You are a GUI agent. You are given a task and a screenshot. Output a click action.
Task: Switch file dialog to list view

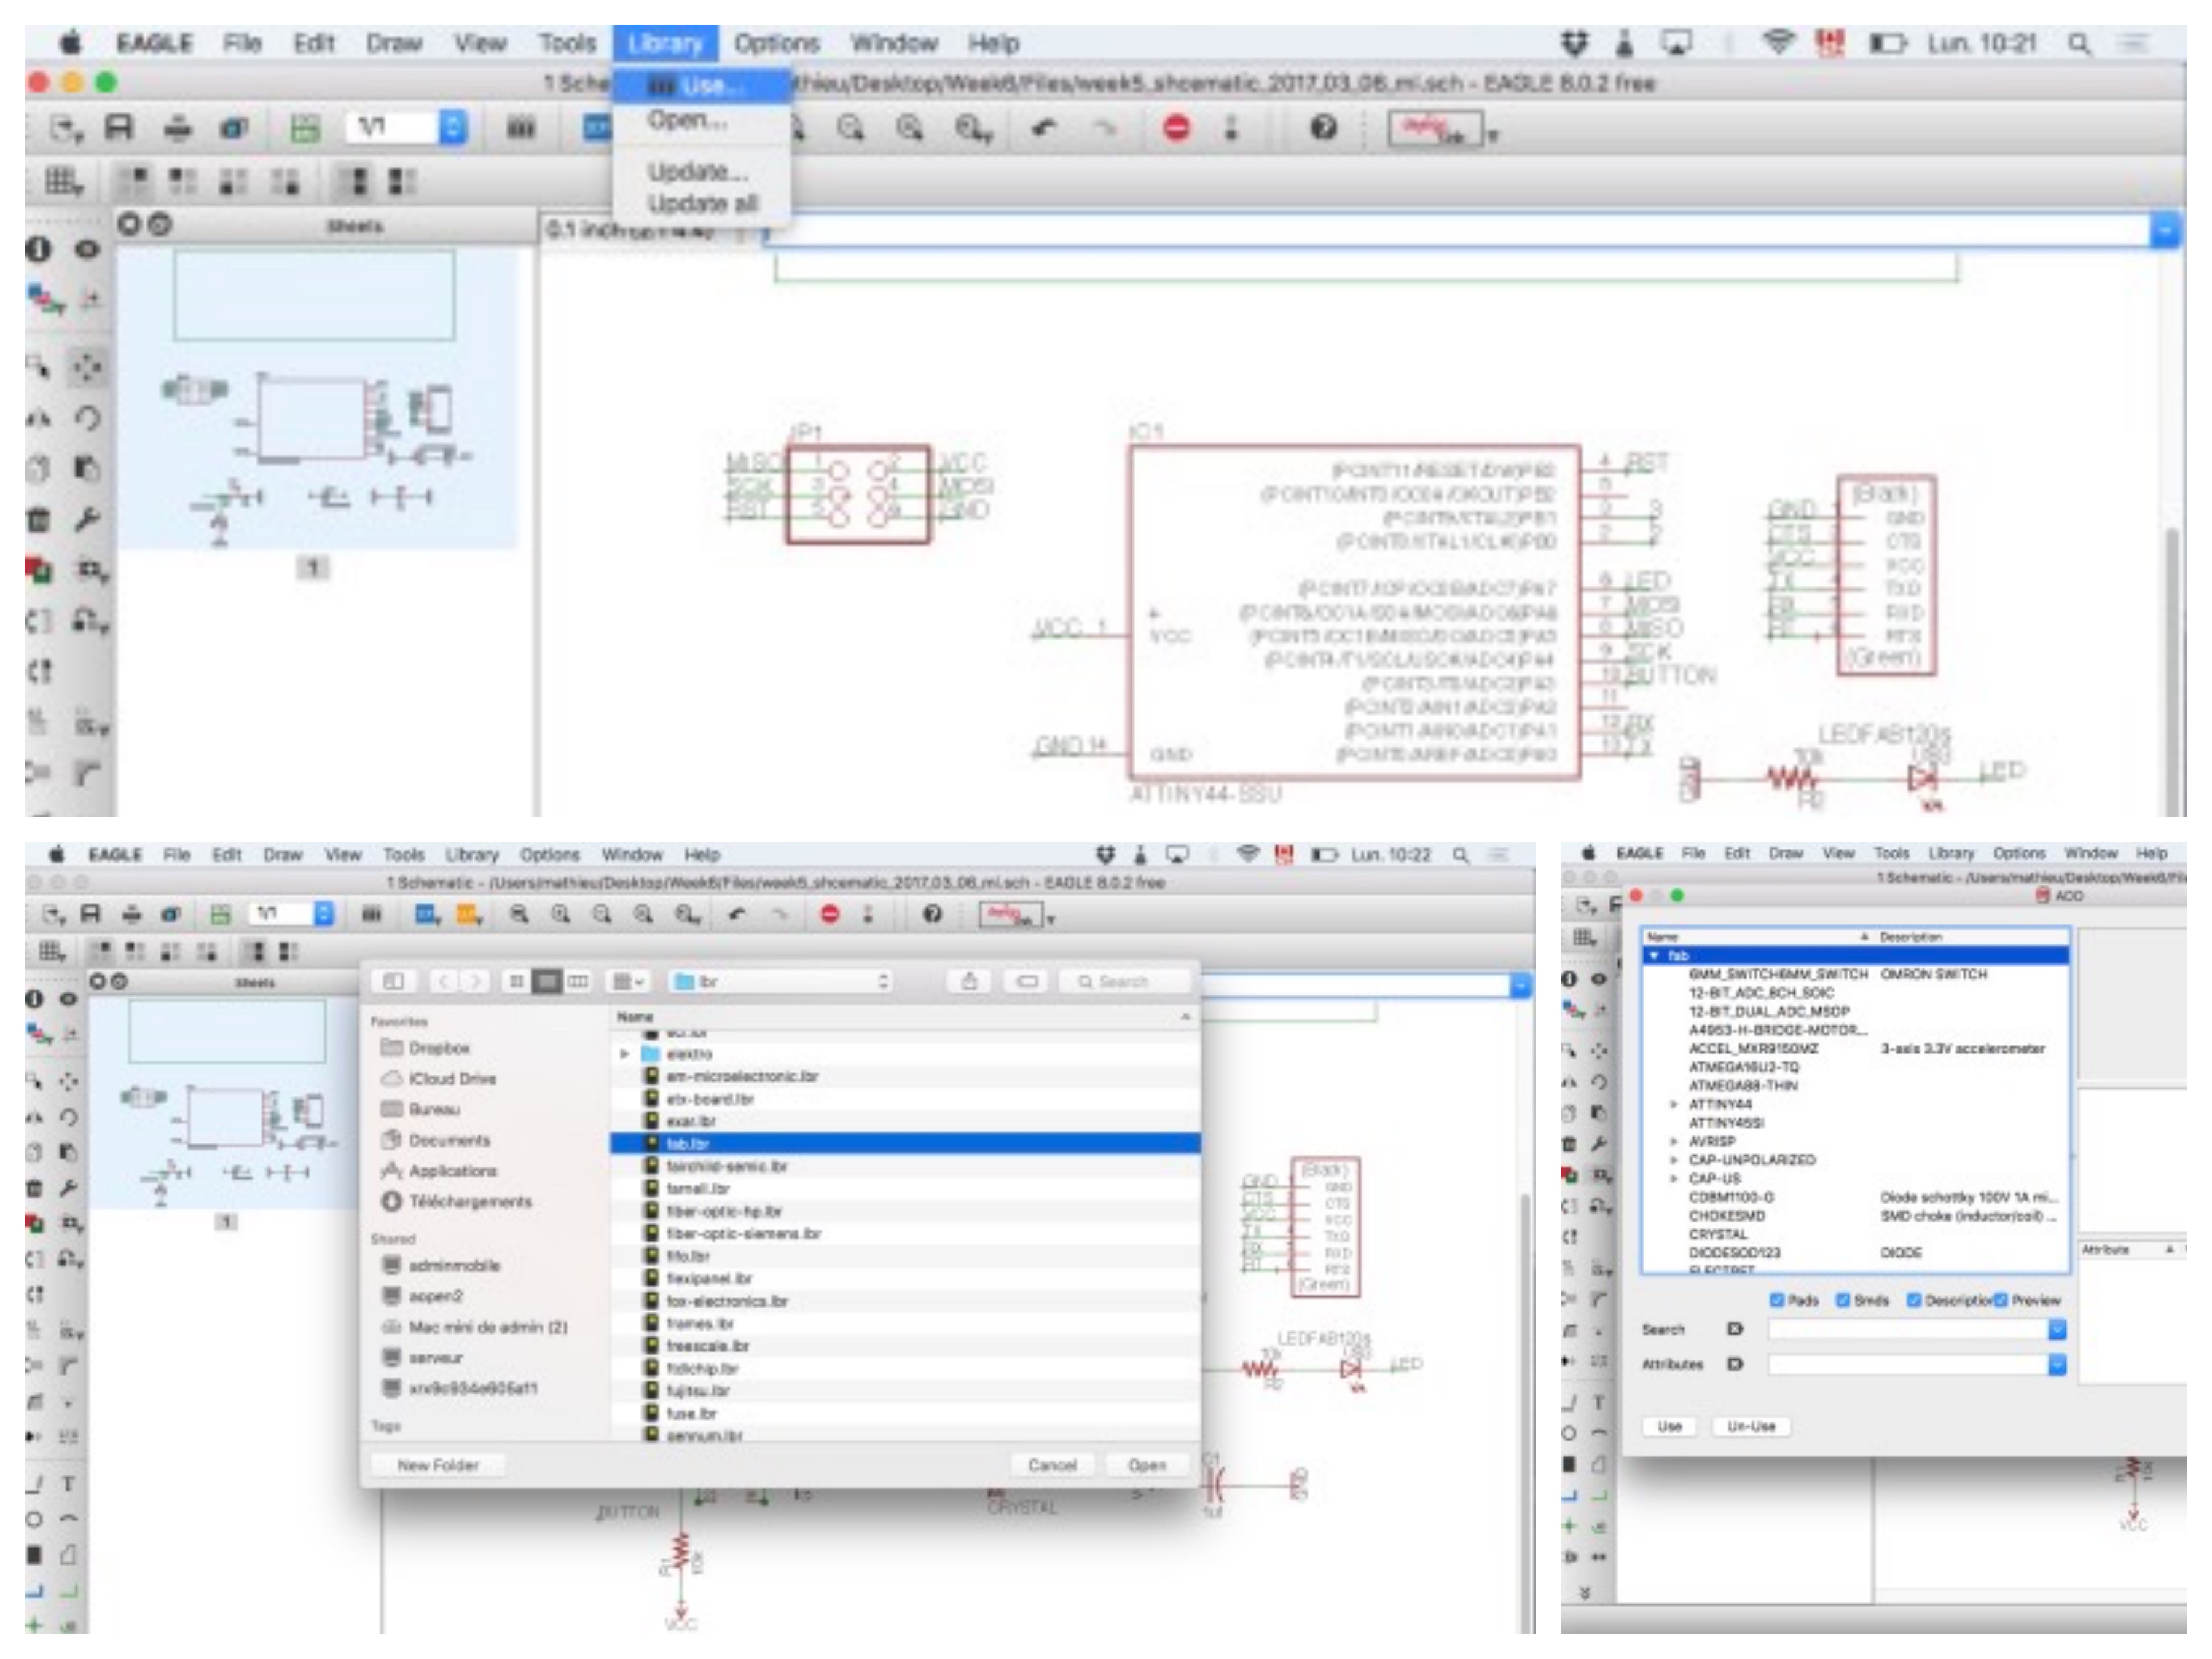pyautogui.click(x=547, y=982)
